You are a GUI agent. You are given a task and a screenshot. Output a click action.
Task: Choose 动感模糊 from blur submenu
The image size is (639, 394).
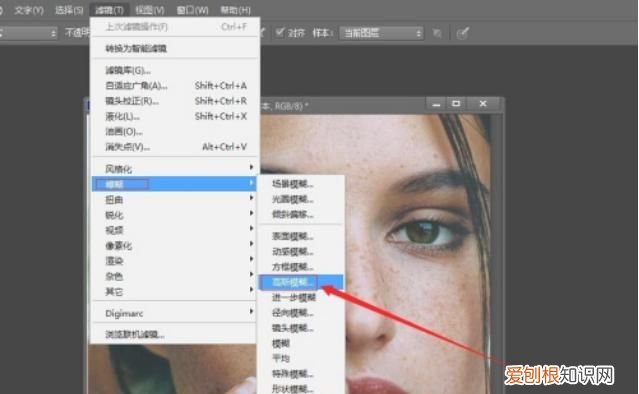[x=301, y=252]
